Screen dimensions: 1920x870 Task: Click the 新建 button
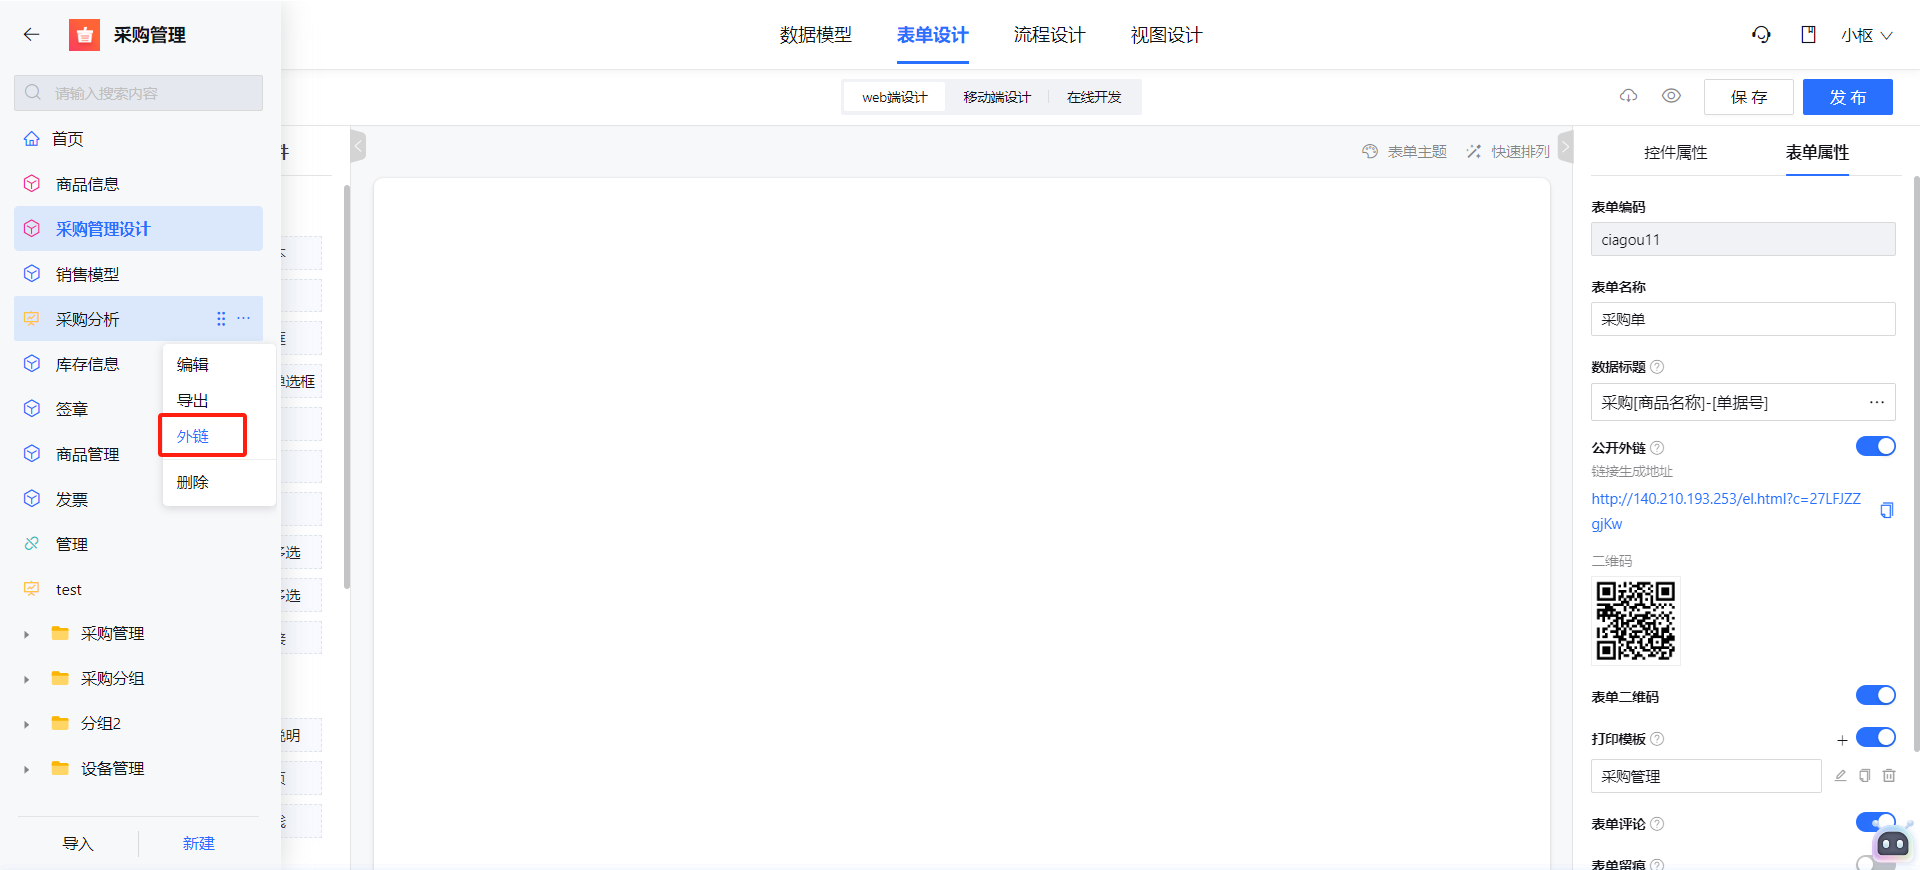point(199,844)
